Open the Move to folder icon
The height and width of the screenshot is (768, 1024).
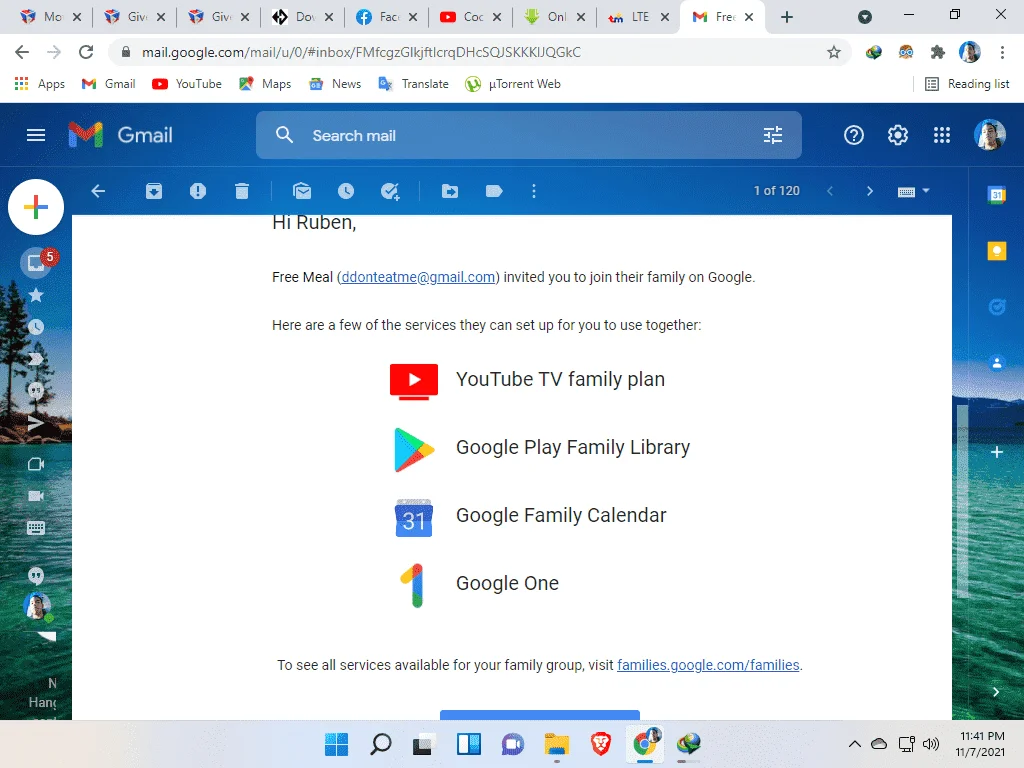(x=450, y=191)
